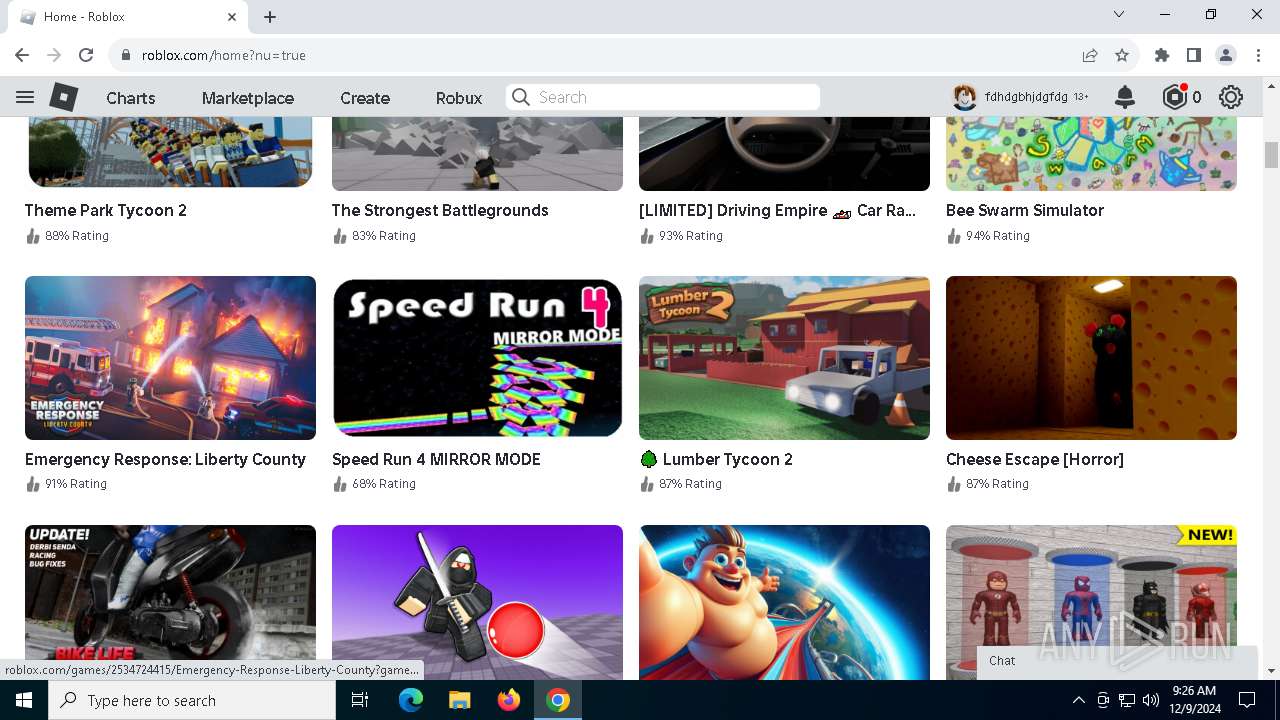The height and width of the screenshot is (720, 1280).
Task: Open the Robux balance icon
Action: tap(1174, 97)
